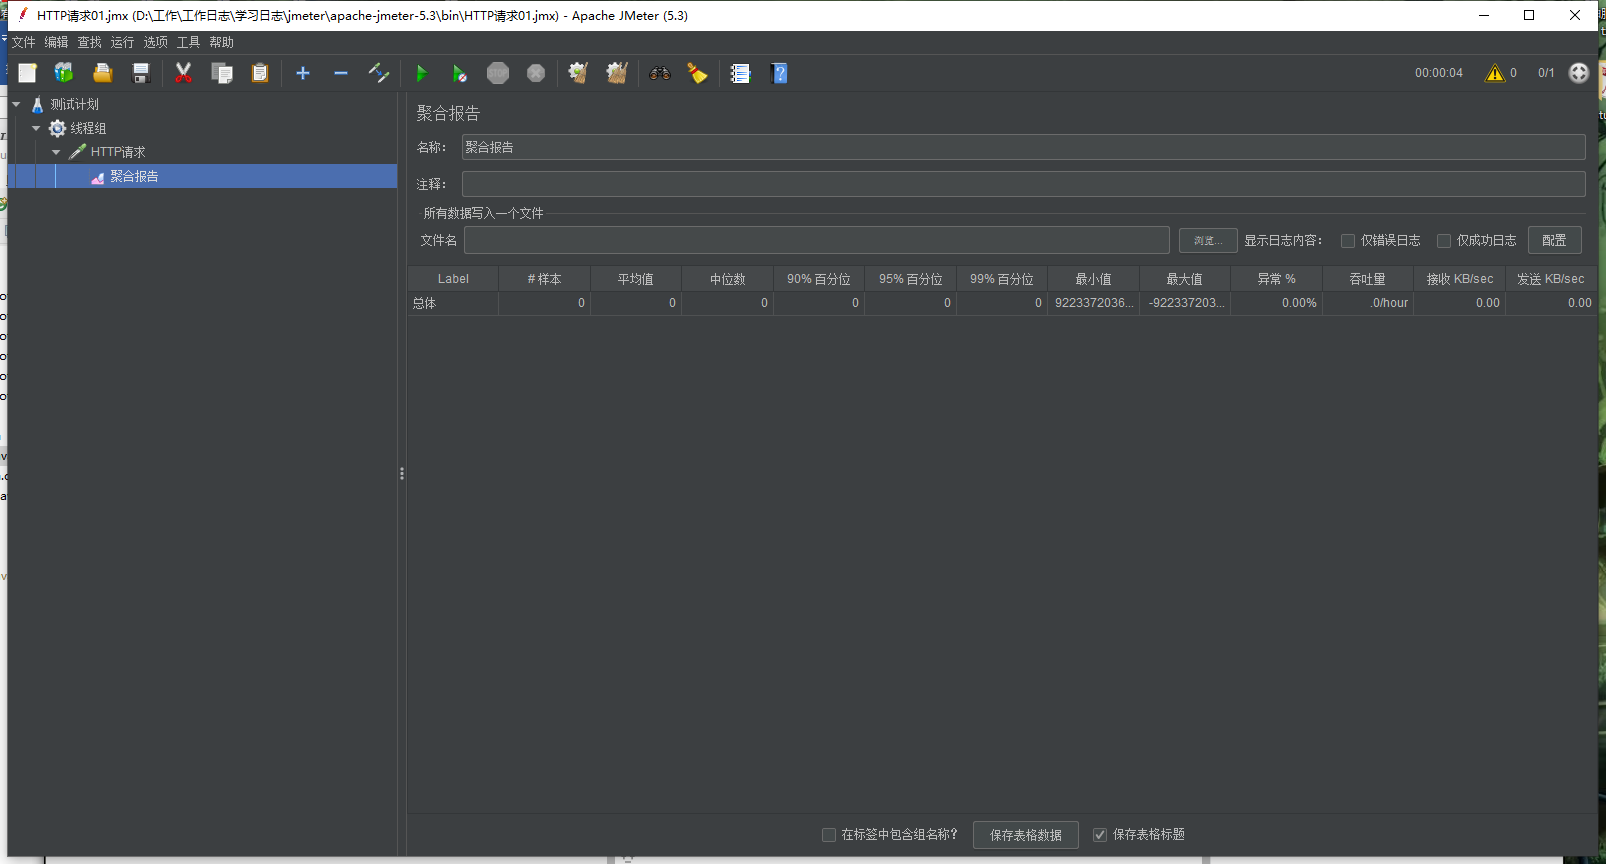Shutdown test threads icon
The width and height of the screenshot is (1606, 864).
coord(536,73)
